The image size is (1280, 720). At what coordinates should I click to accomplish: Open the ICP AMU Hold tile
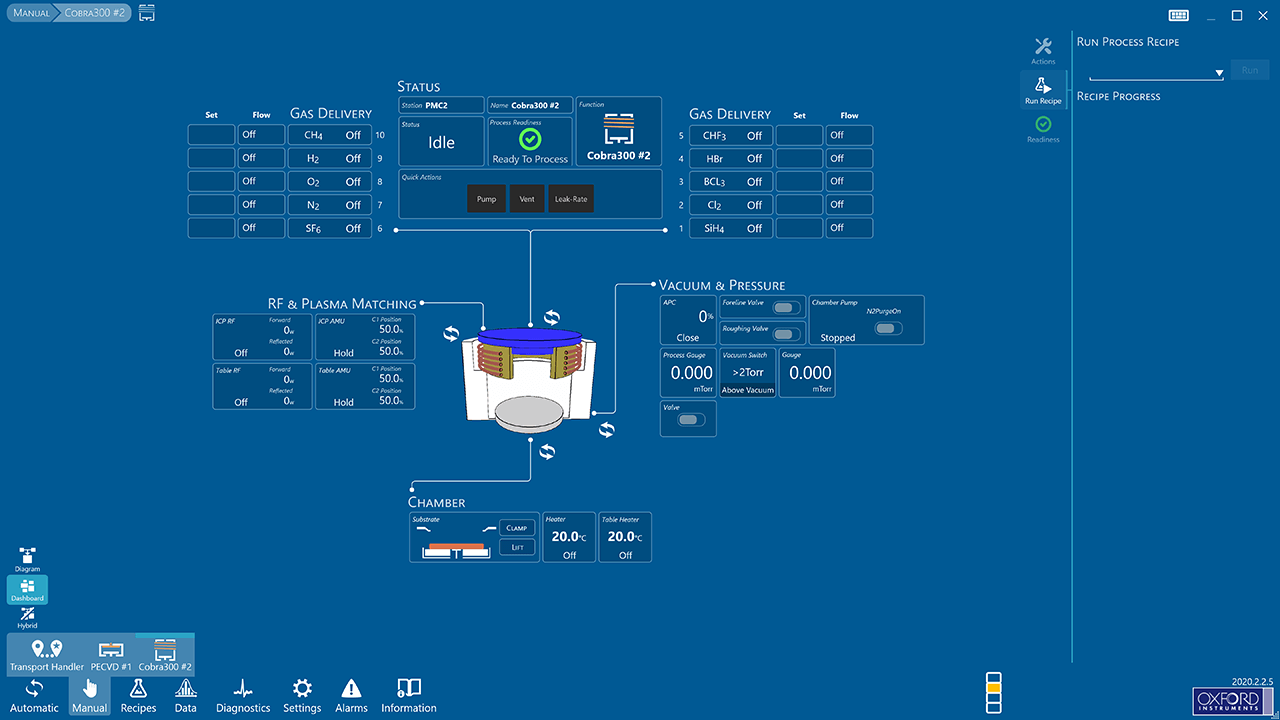click(365, 337)
